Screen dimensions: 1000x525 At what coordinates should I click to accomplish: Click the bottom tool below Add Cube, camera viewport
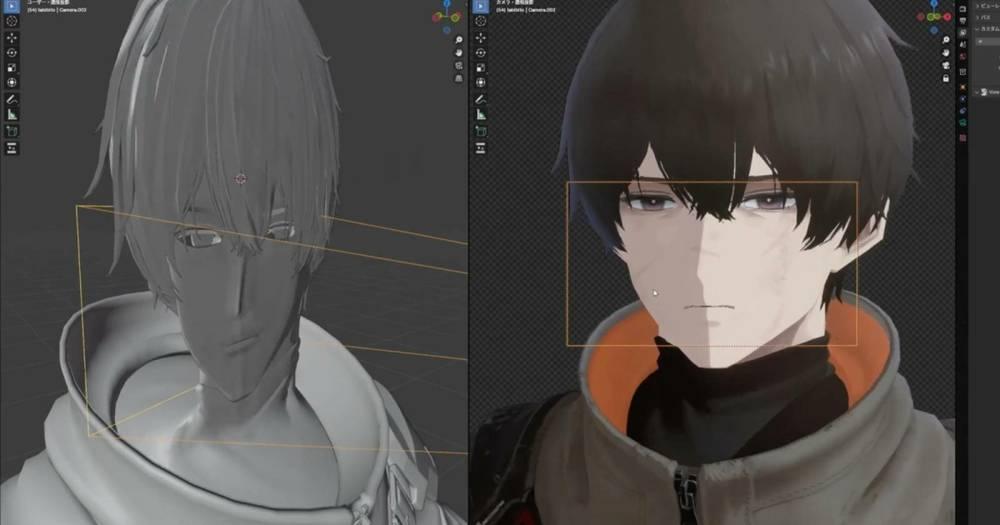click(x=480, y=148)
